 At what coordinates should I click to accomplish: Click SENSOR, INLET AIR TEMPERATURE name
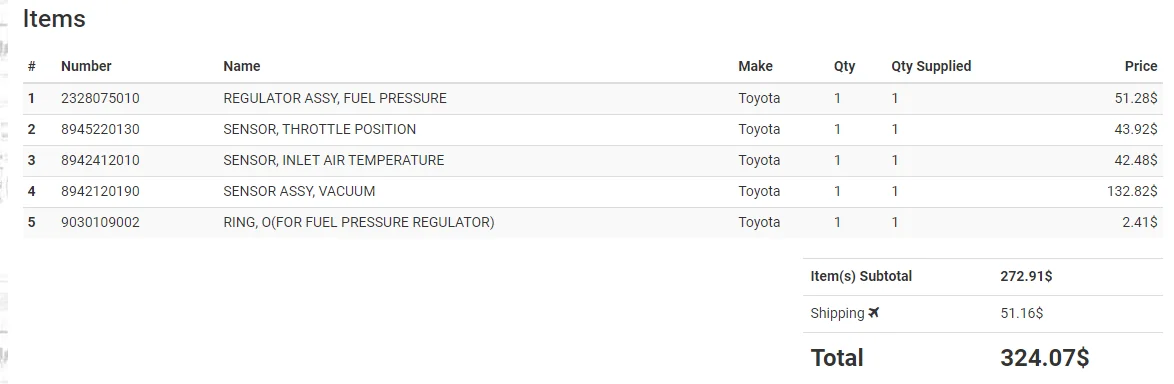click(334, 160)
